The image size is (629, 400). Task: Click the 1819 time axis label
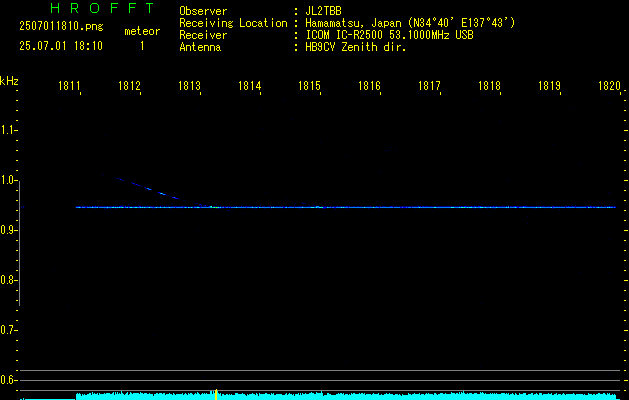pos(549,86)
